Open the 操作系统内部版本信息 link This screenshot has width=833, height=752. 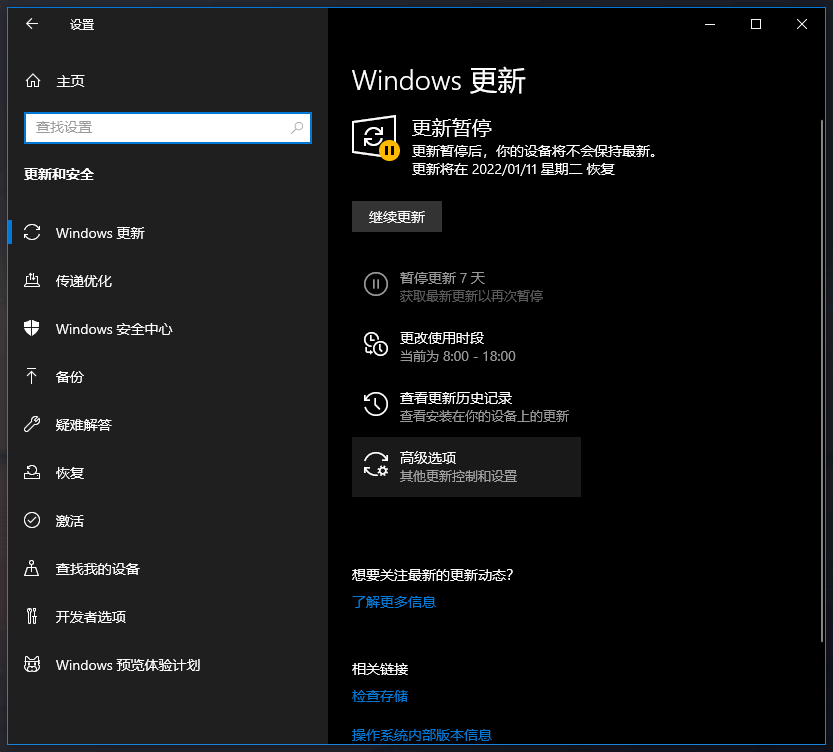(422, 734)
